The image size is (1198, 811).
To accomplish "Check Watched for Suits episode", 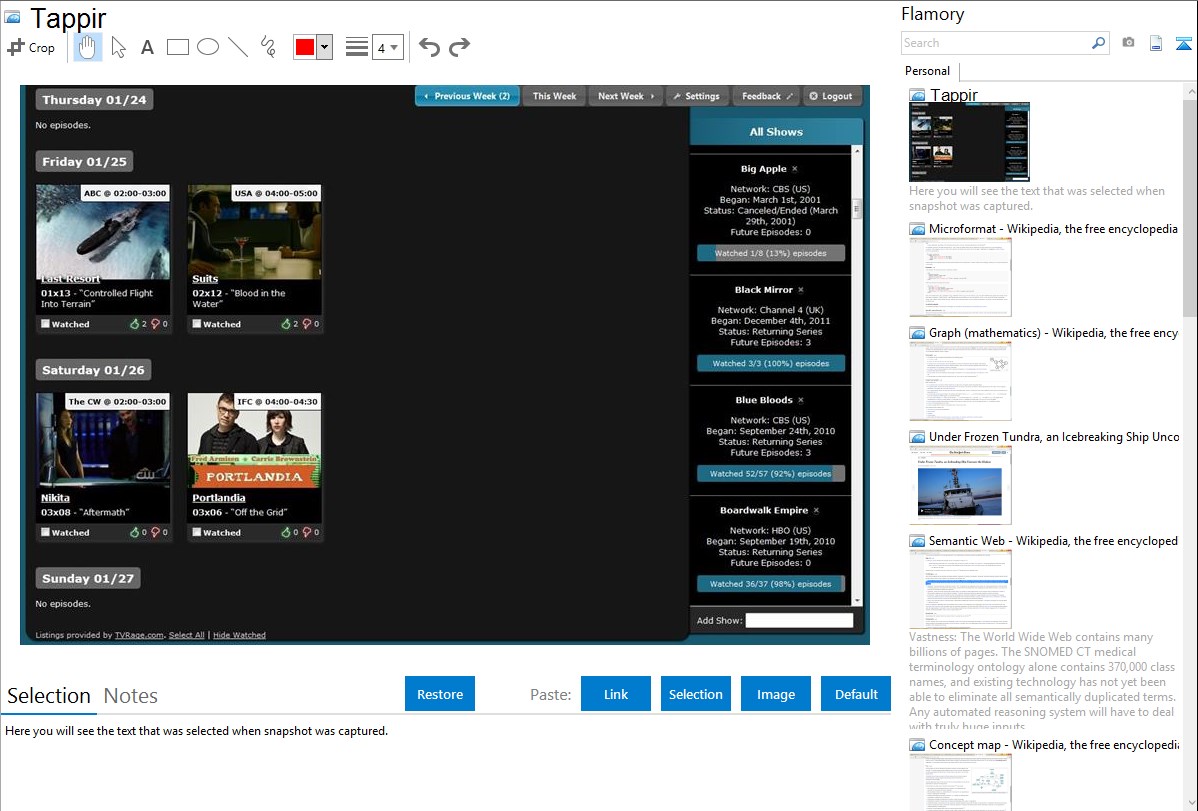I will [197, 324].
